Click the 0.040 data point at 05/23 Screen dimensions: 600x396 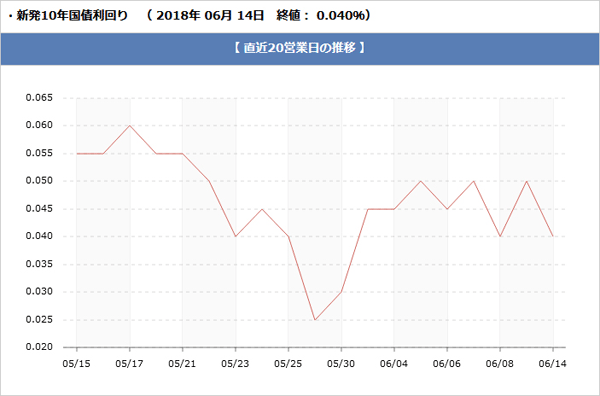(x=235, y=236)
